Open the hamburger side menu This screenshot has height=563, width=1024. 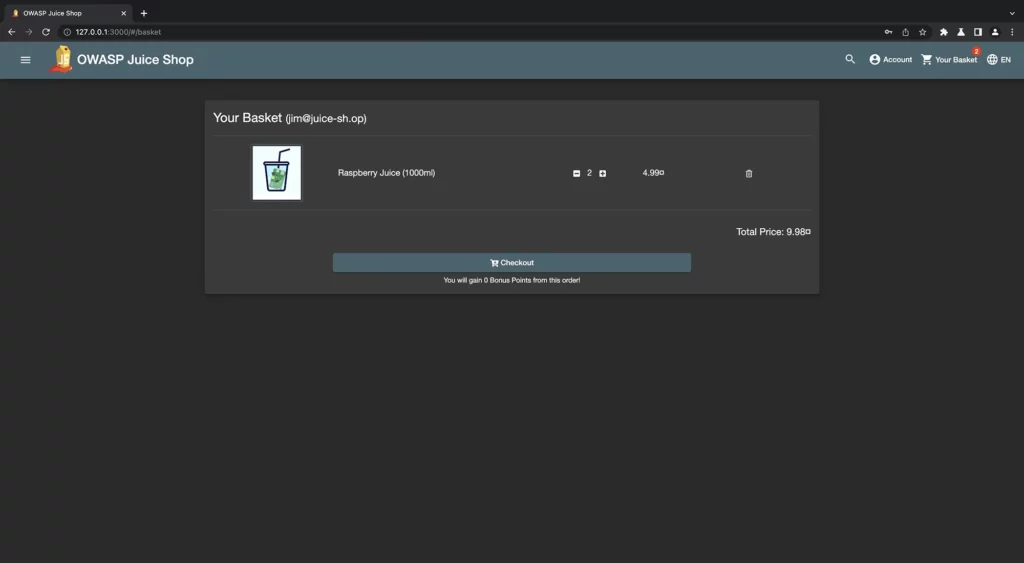point(25,59)
